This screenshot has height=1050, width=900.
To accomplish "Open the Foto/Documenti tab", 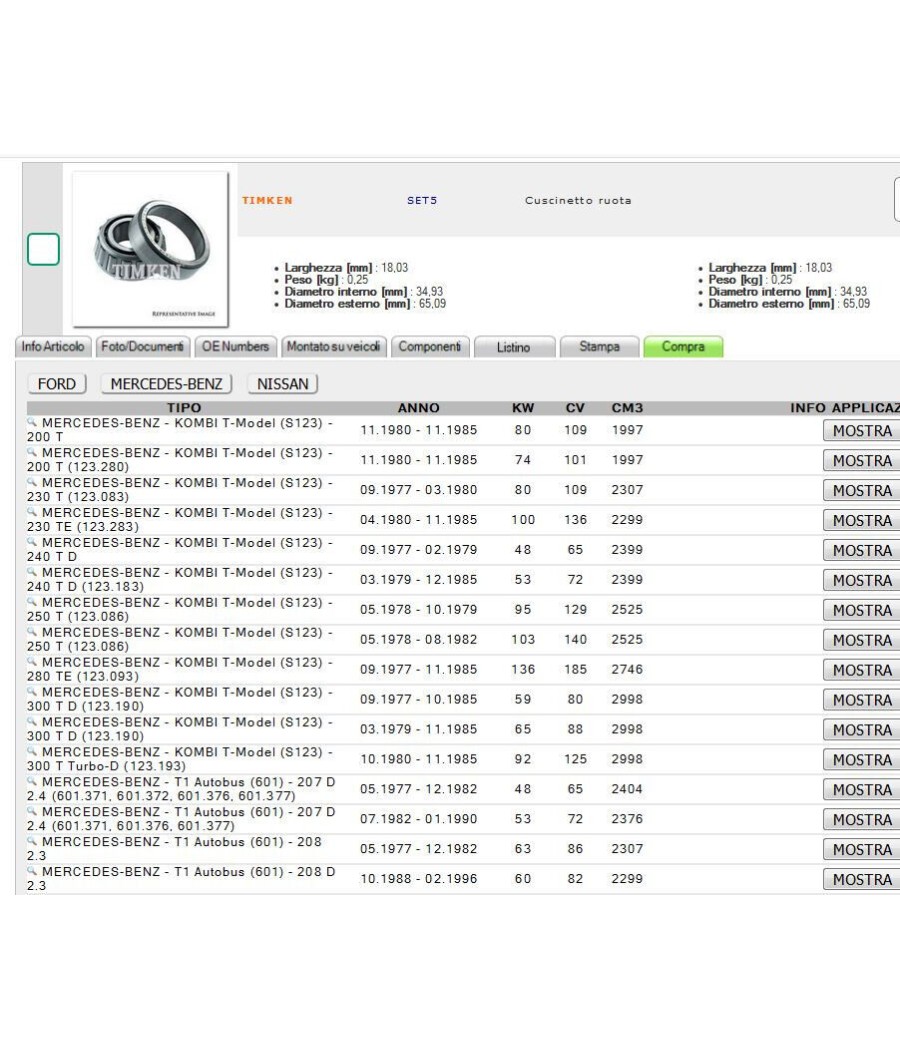I will 143,347.
